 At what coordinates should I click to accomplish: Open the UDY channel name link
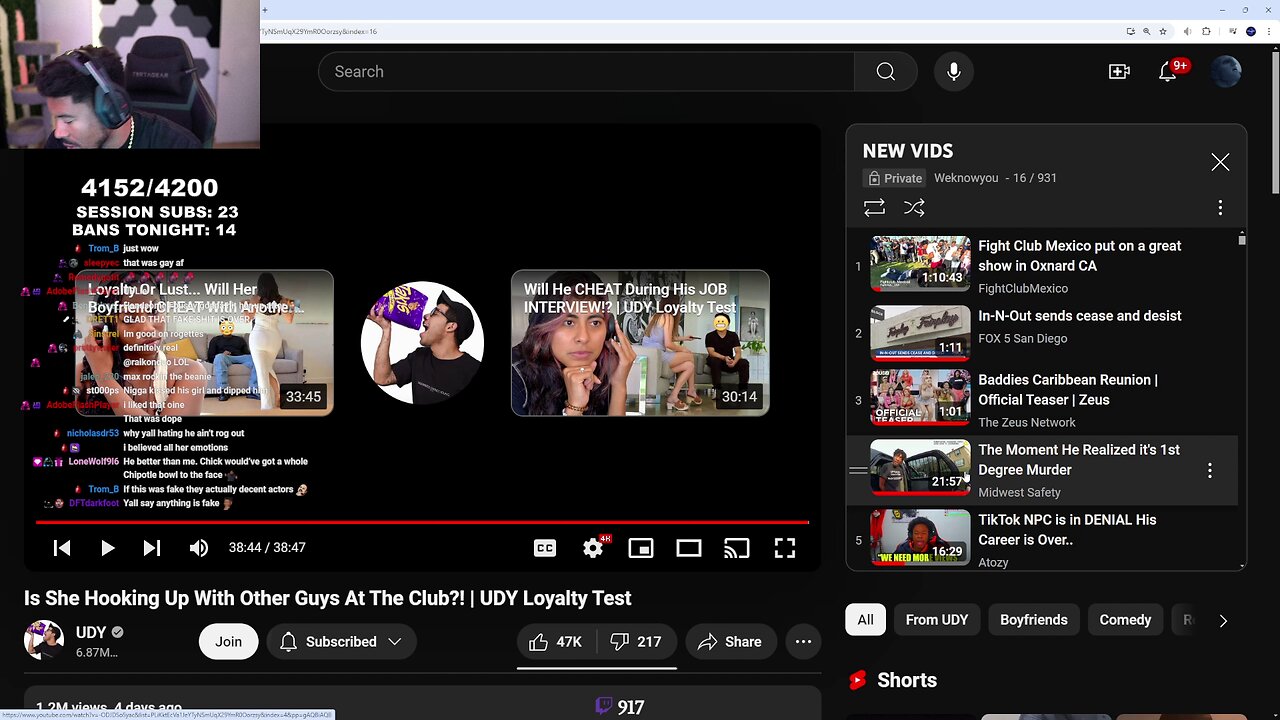[91, 633]
